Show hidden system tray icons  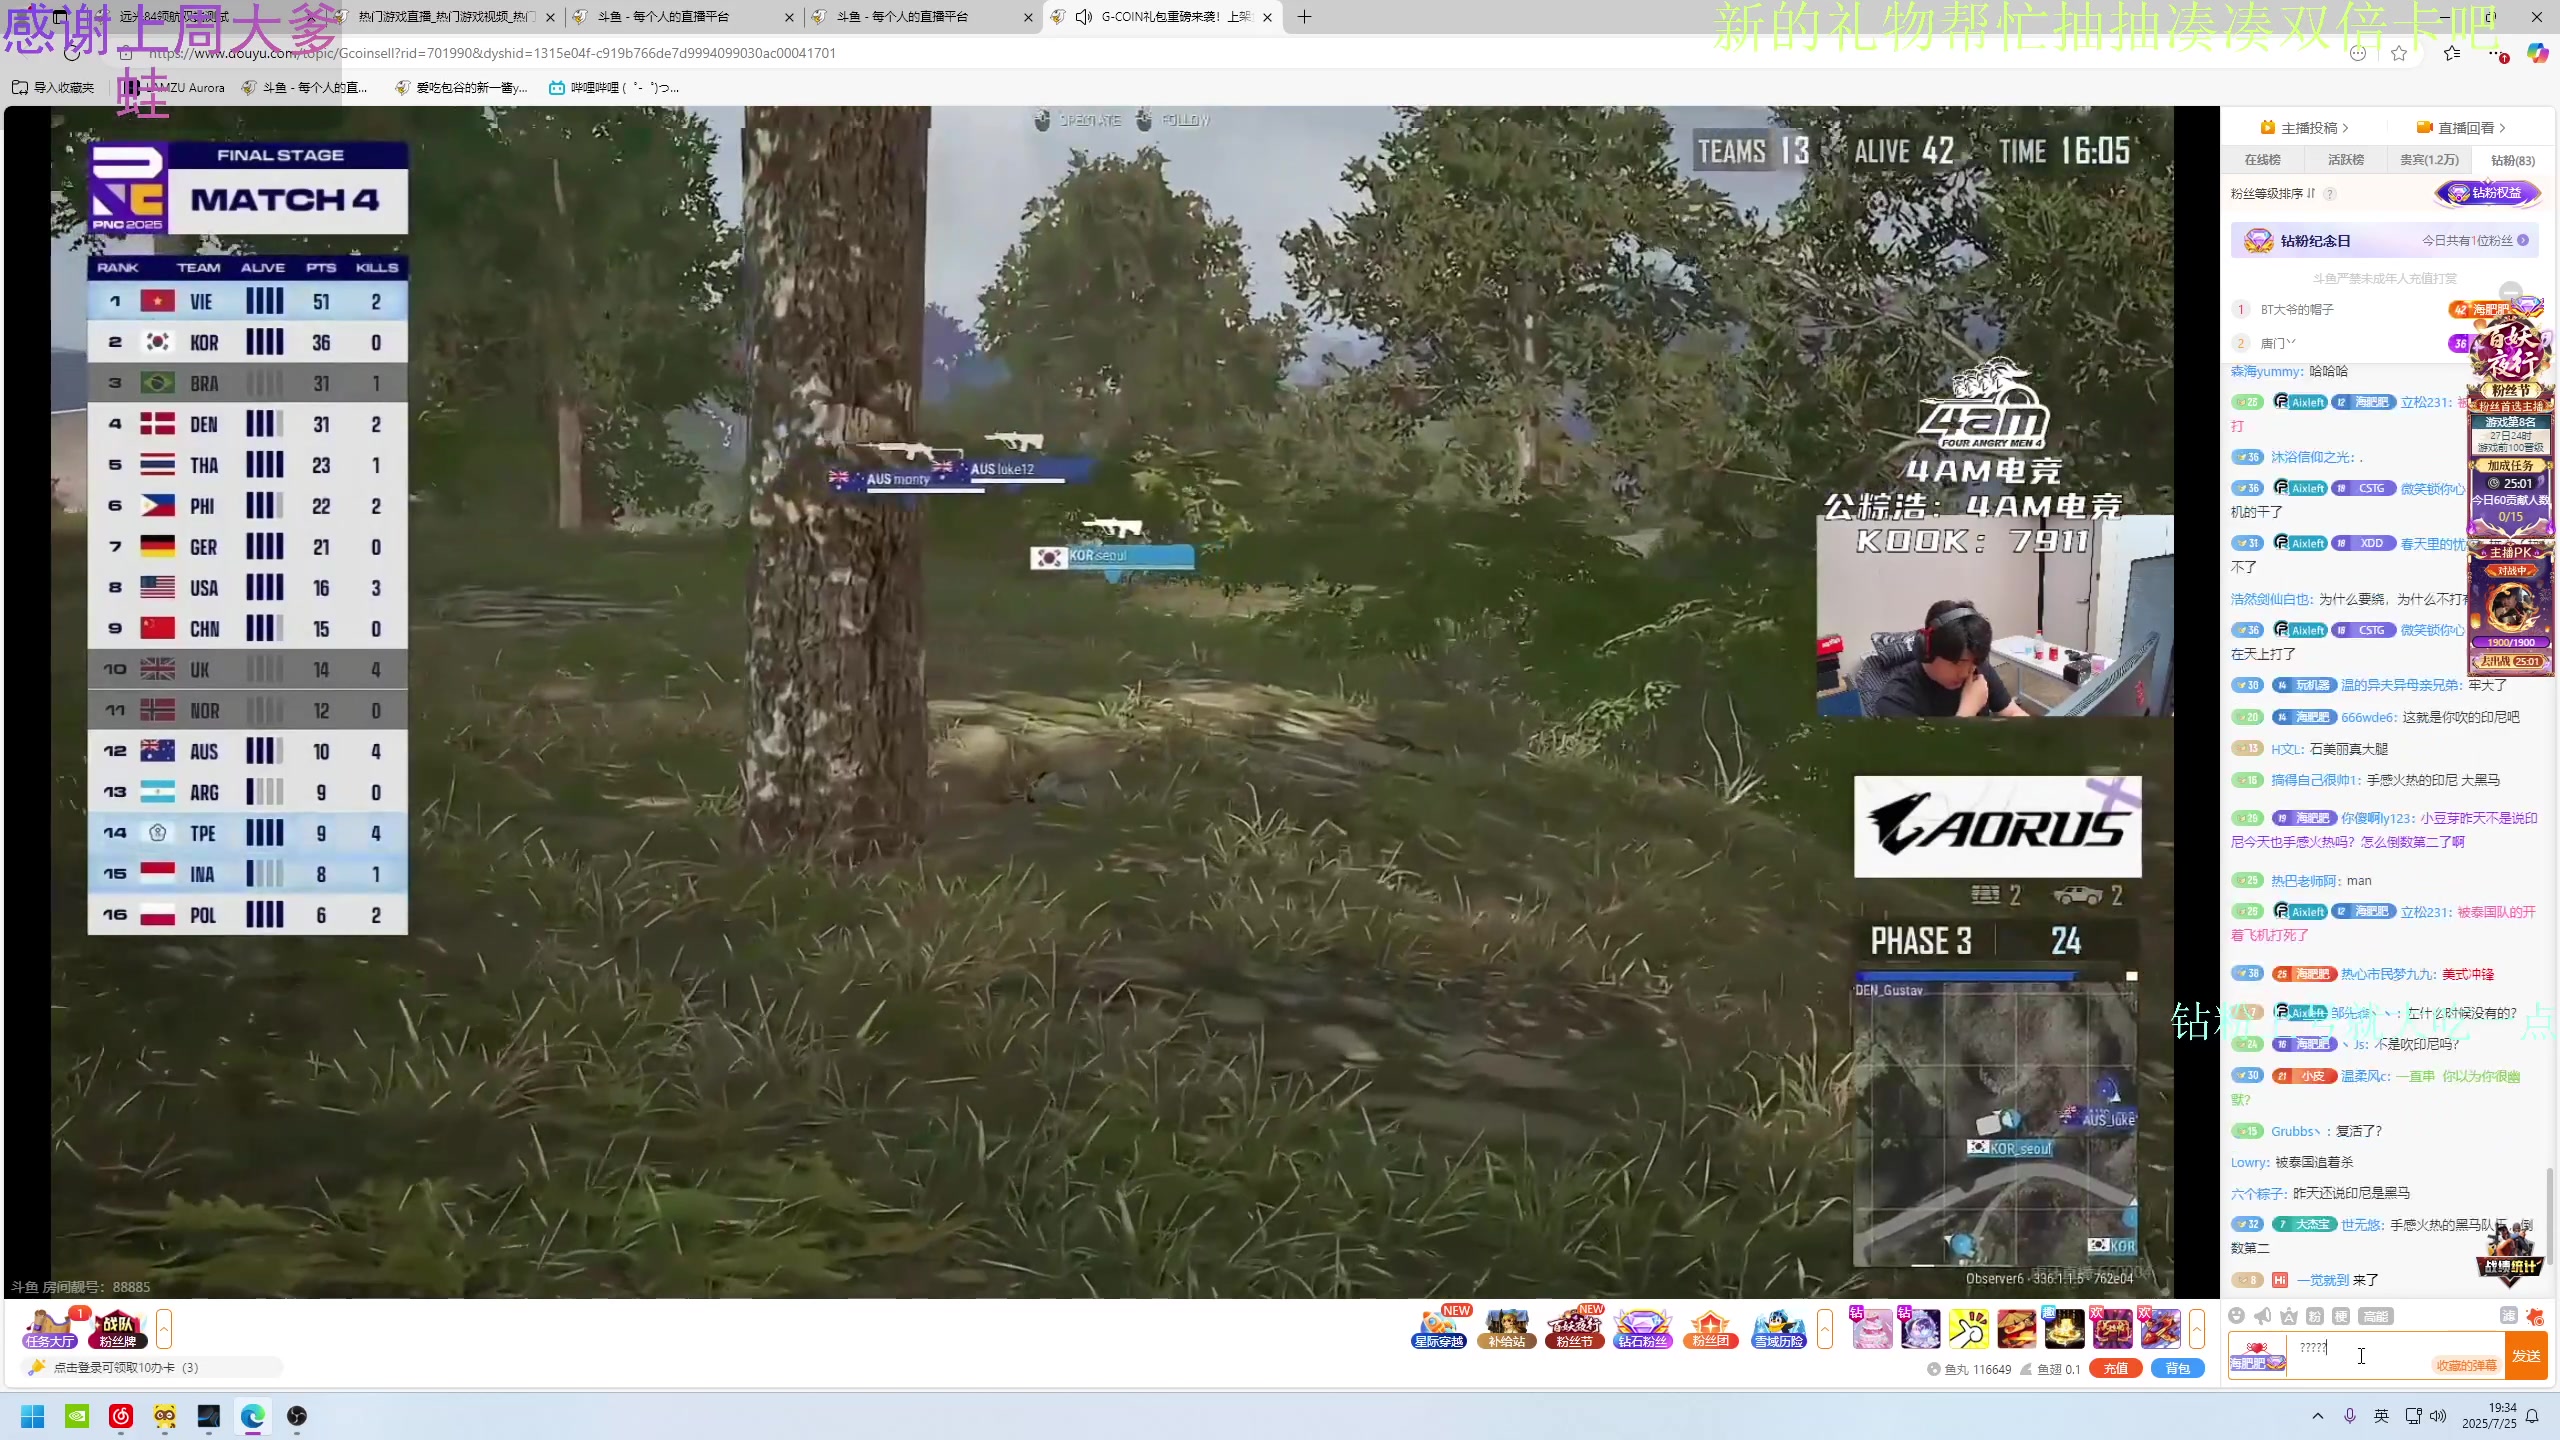click(x=2318, y=1416)
